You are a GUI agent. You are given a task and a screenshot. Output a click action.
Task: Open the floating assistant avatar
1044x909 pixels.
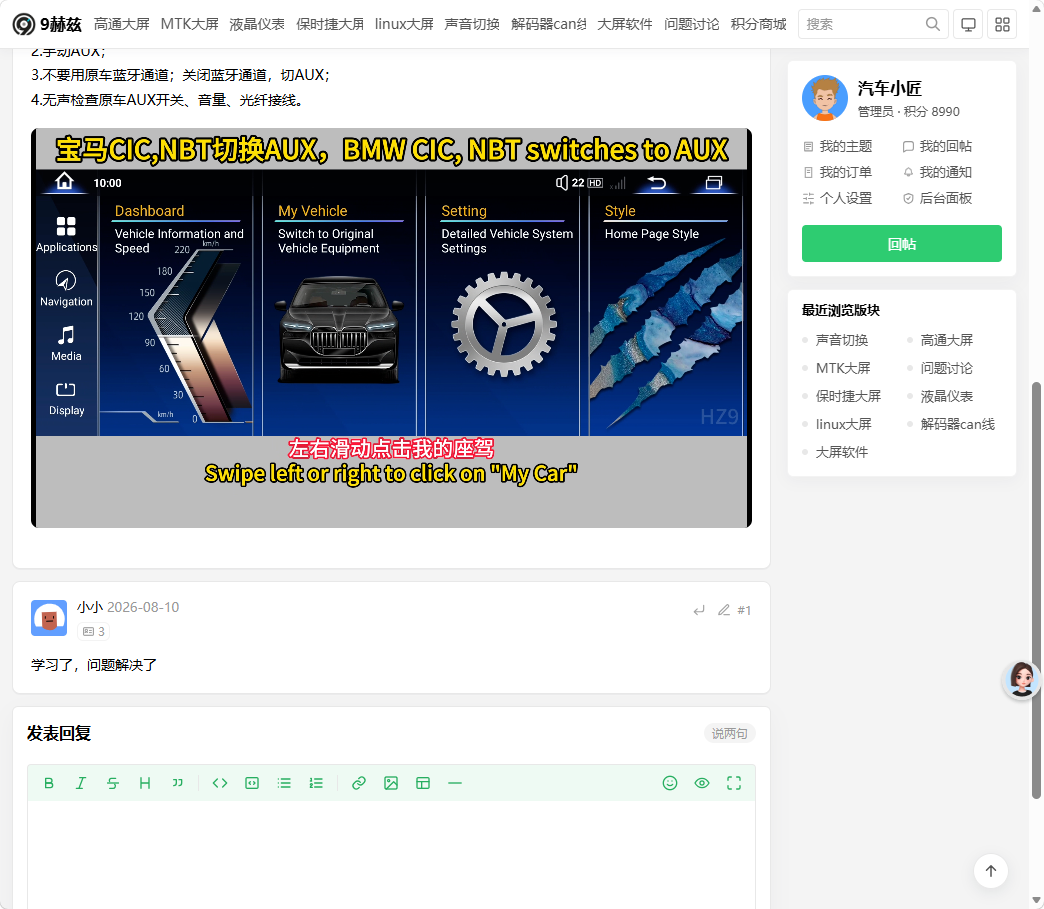tap(1022, 680)
